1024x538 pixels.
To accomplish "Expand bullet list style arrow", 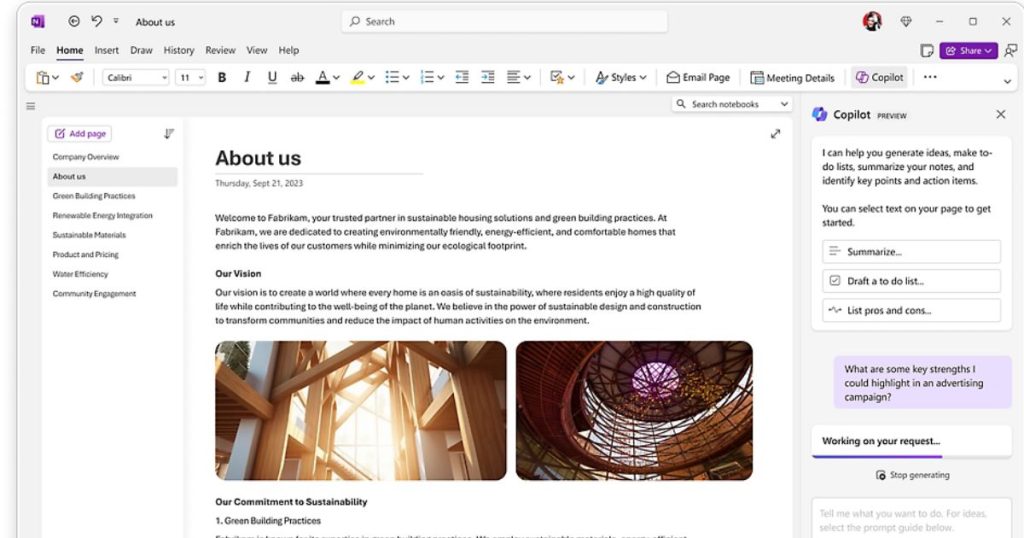I will pos(406,78).
